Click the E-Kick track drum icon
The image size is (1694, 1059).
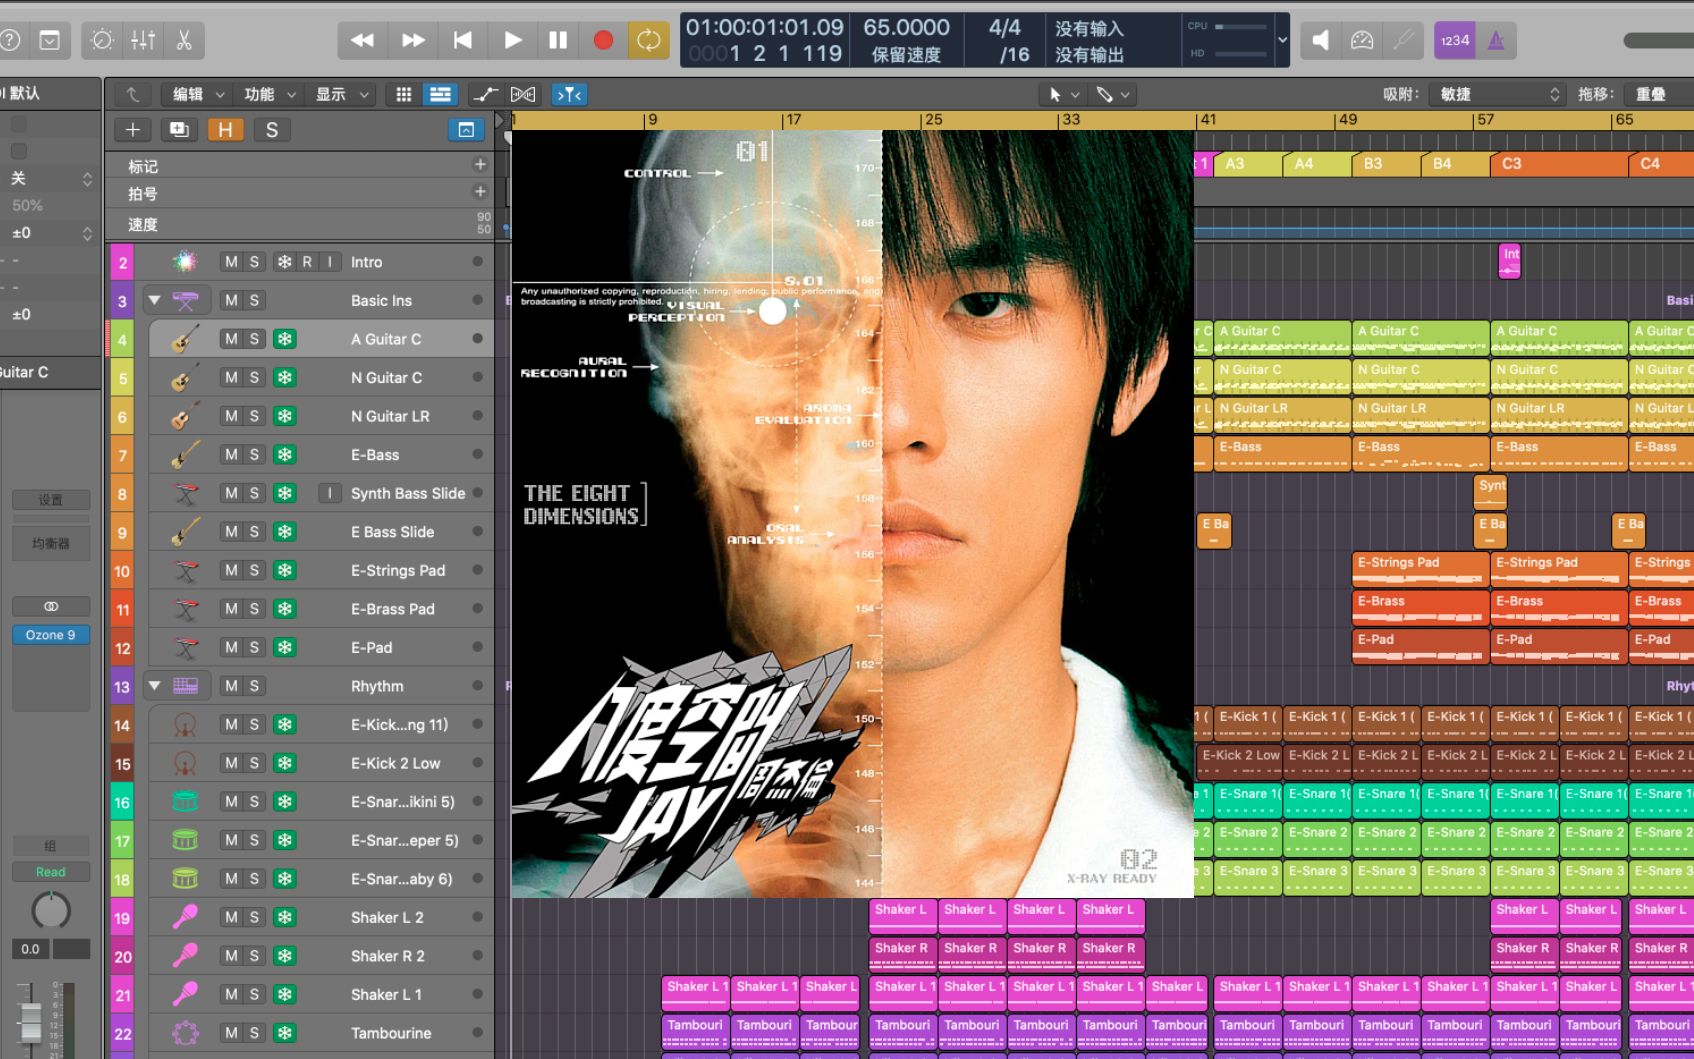click(185, 724)
